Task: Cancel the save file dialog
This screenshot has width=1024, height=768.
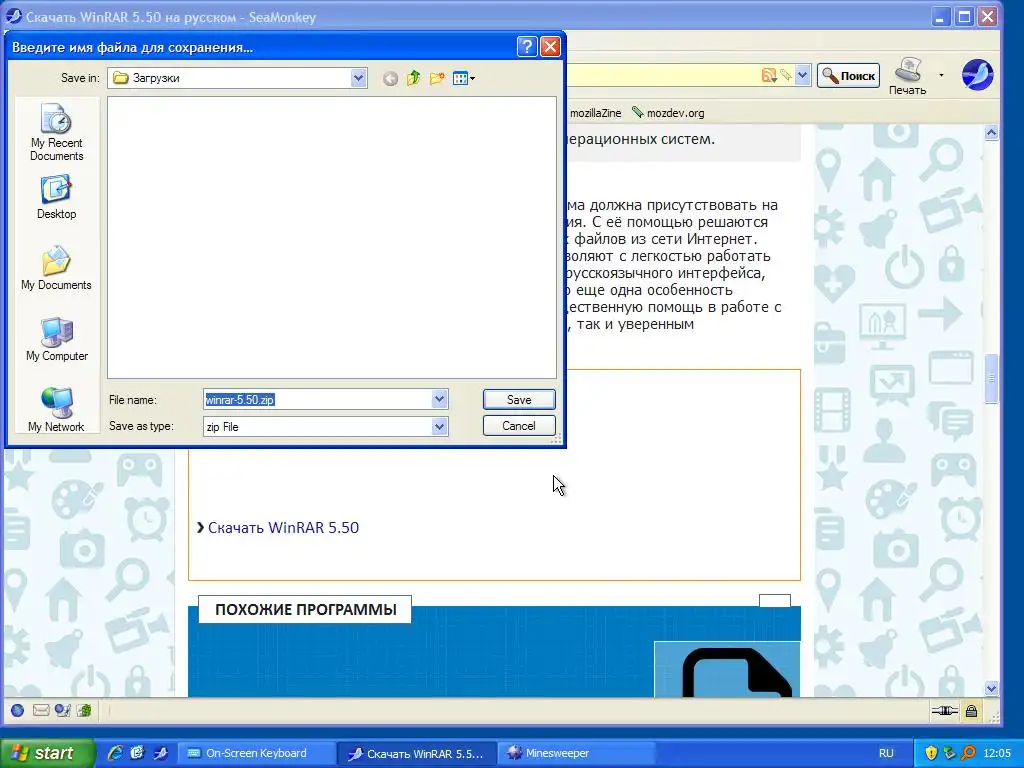Action: point(519,426)
